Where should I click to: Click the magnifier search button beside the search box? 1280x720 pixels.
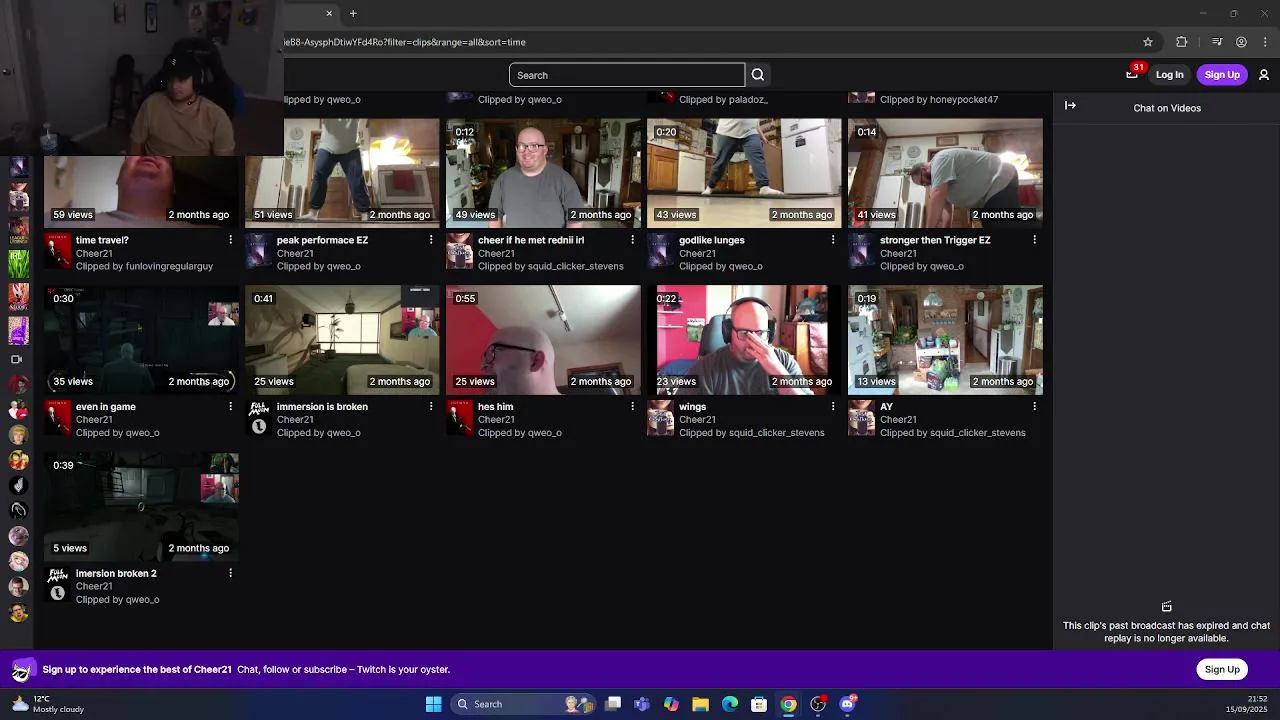pyautogui.click(x=758, y=75)
